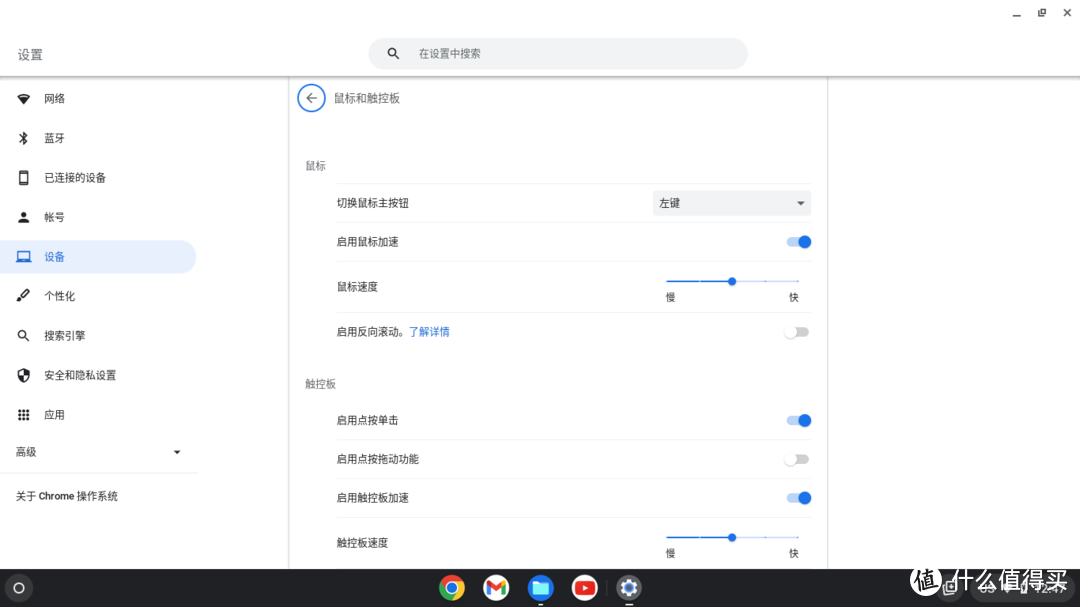Adjust the 鼠标速度 slider
This screenshot has width=1080, height=607.
(x=731, y=281)
